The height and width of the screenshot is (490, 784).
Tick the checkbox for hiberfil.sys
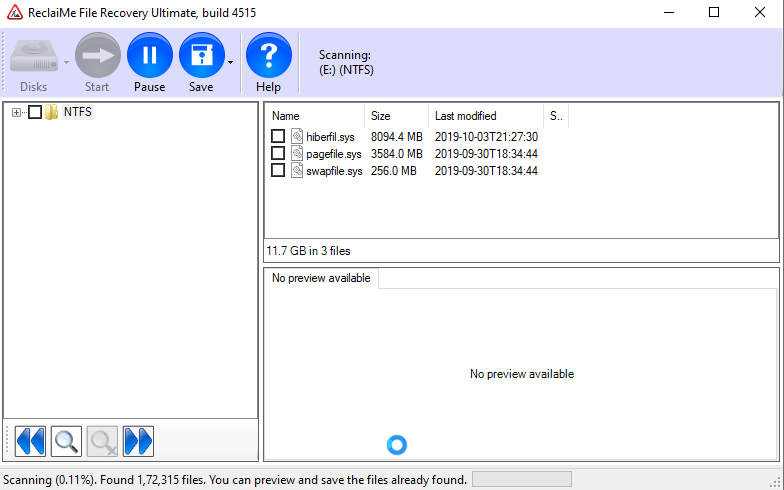[x=278, y=136]
